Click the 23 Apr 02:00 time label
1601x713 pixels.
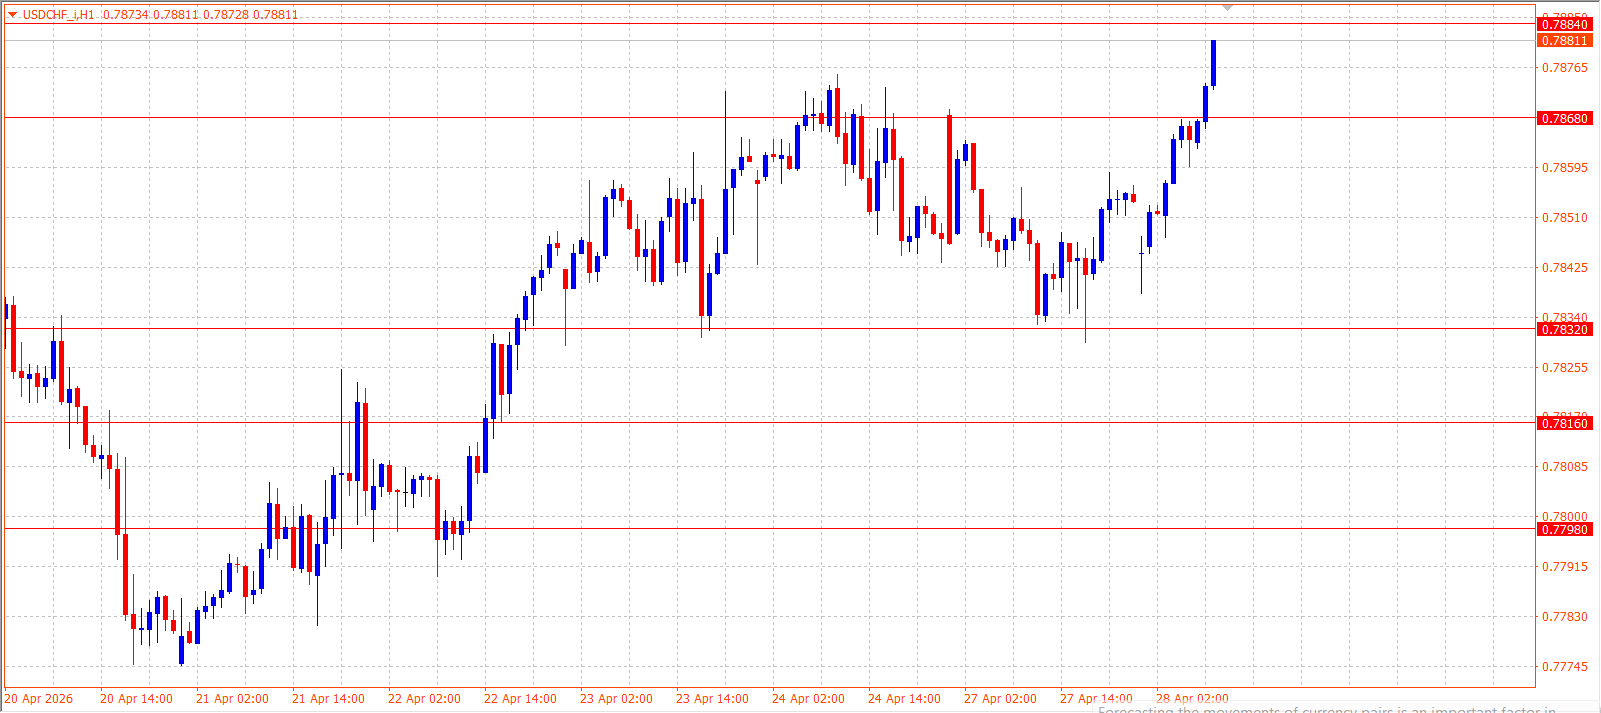coord(616,699)
